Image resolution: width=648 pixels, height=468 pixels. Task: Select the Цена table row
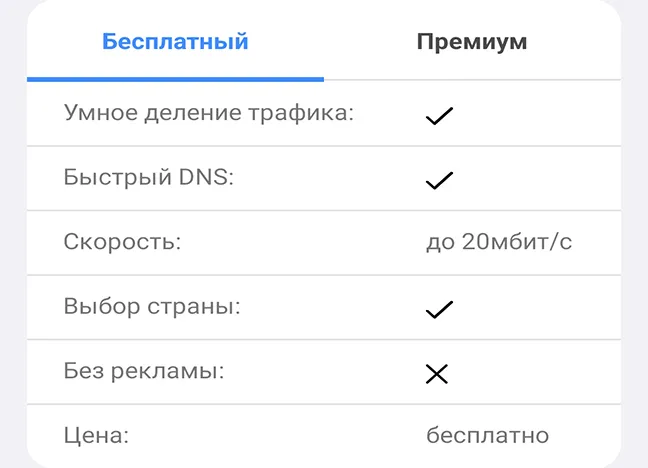[324, 436]
